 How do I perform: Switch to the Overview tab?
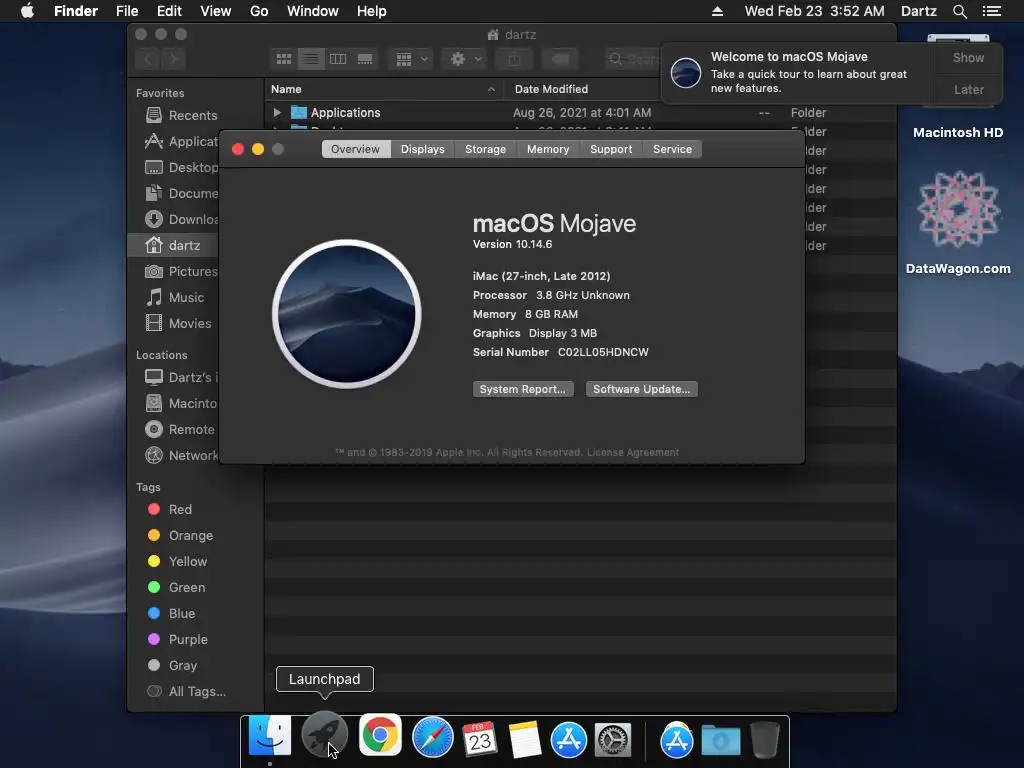click(355, 149)
